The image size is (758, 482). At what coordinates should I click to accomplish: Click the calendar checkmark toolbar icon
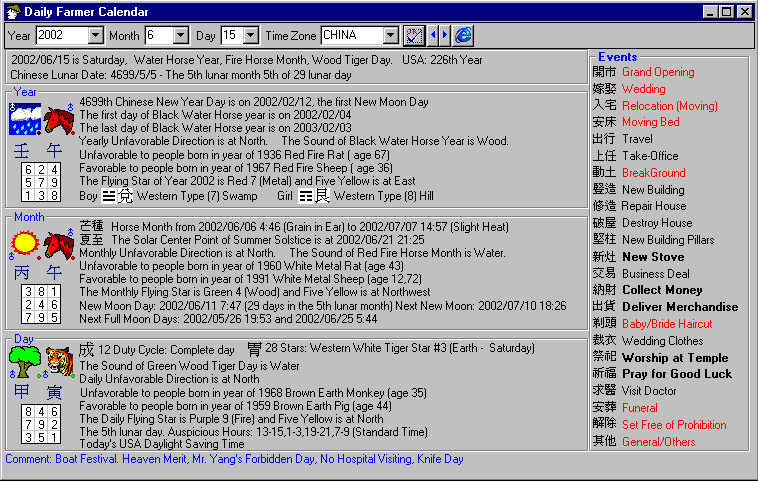pyautogui.click(x=414, y=36)
